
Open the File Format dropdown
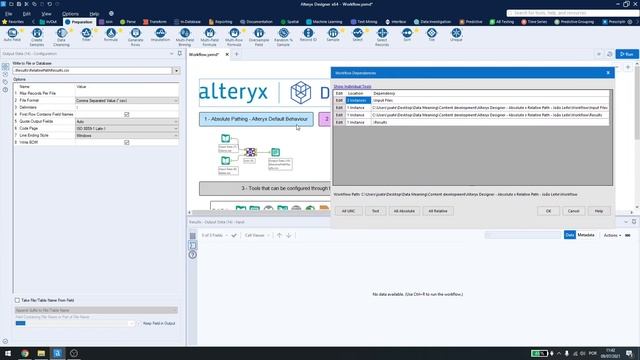127,100
